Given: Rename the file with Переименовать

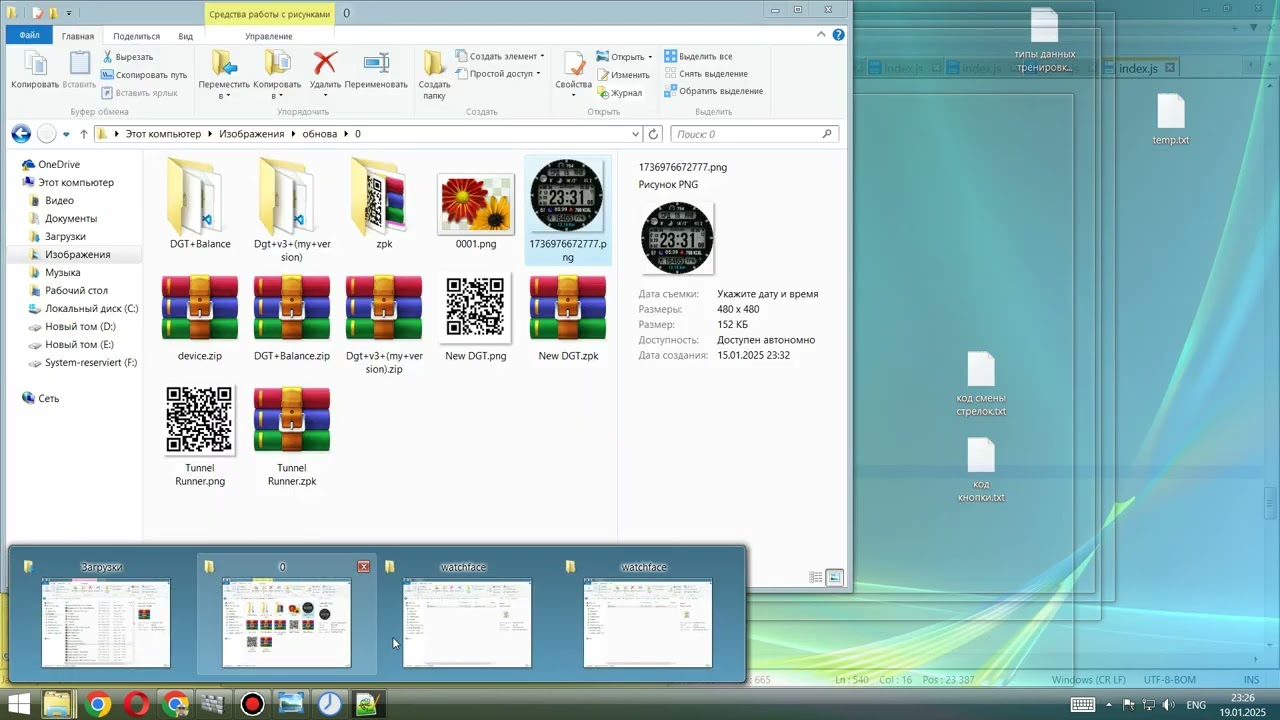Looking at the screenshot, I should click(376, 70).
